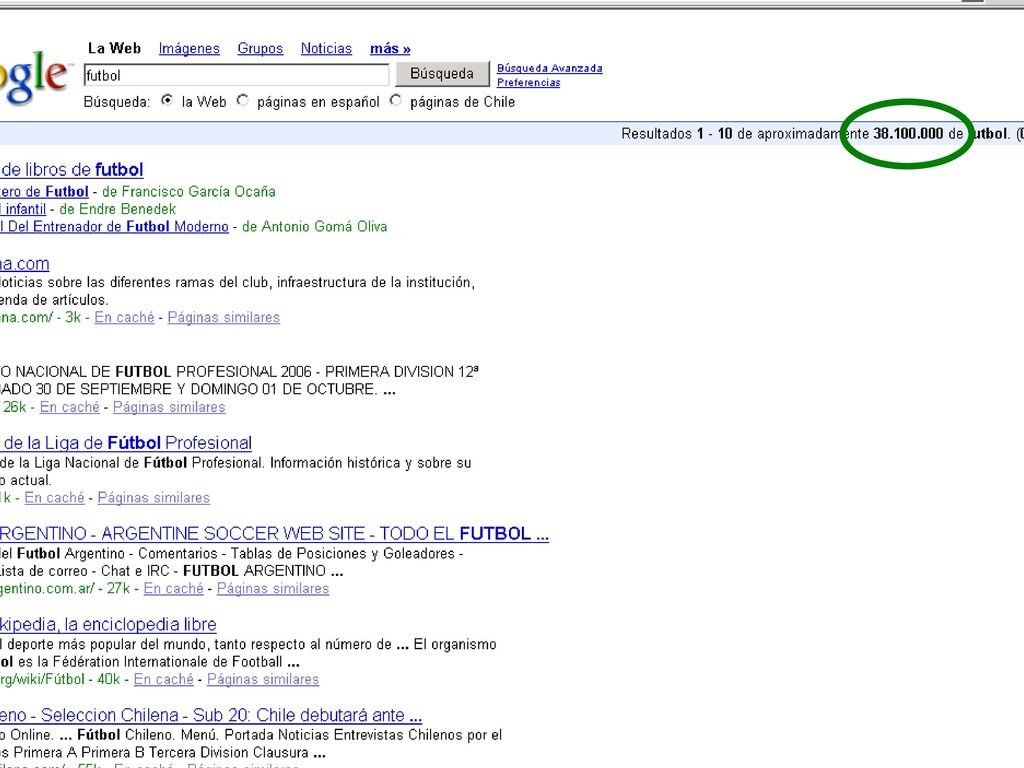
Task: Open the 'infantil' book link
Action: coord(23,209)
